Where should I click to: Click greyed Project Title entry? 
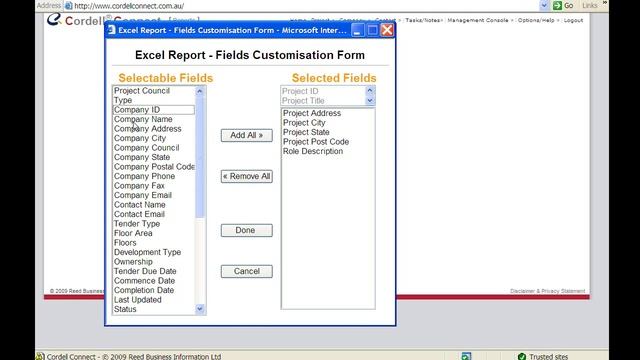click(x=323, y=100)
